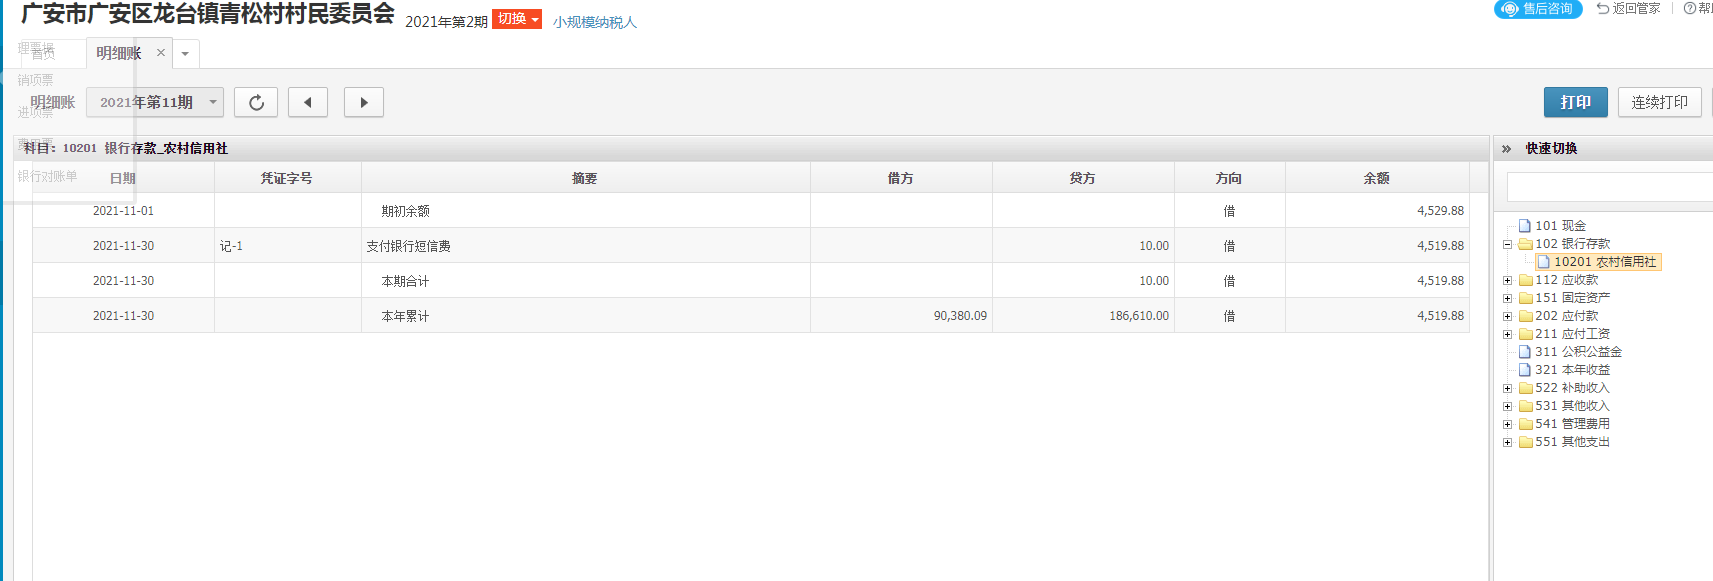The height and width of the screenshot is (581, 1713).
Task: Select 10201 农村信用社 in the account tree
Action: (x=1605, y=262)
